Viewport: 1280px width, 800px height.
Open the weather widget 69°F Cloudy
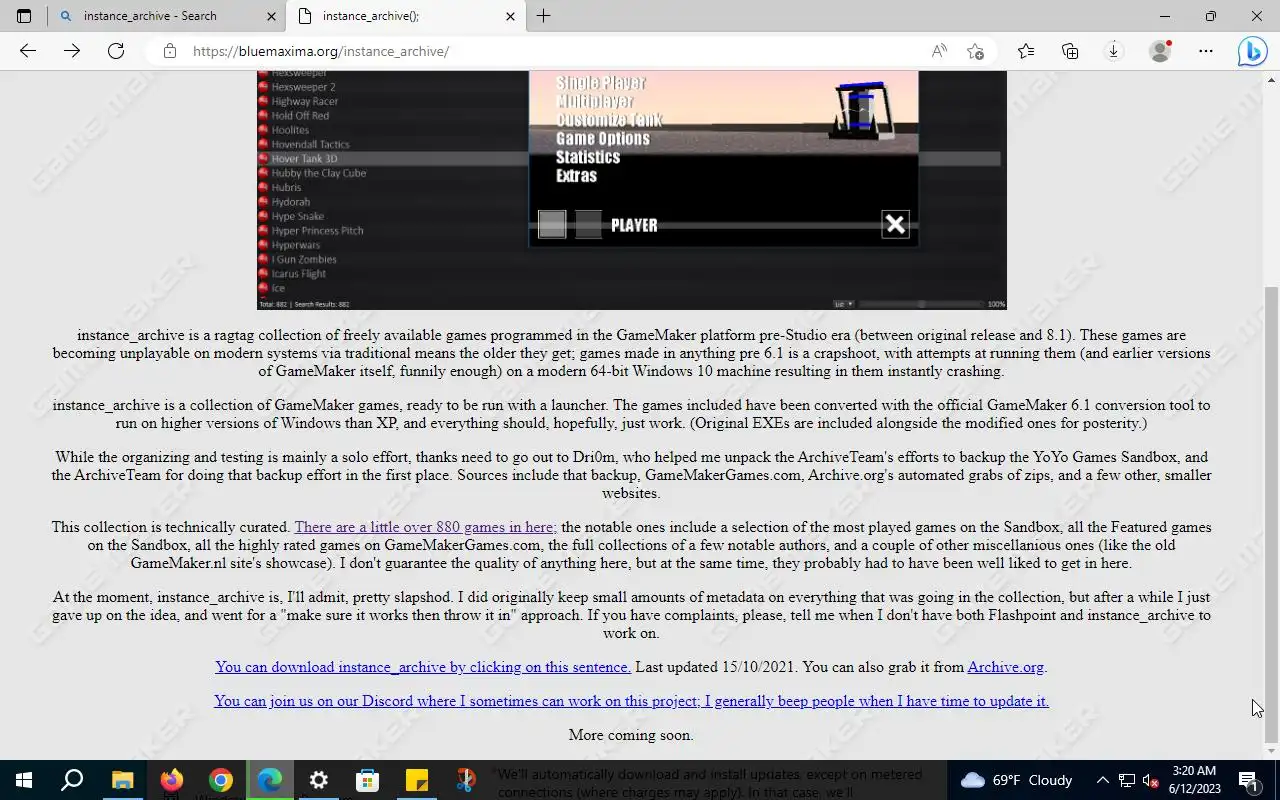click(x=1016, y=780)
